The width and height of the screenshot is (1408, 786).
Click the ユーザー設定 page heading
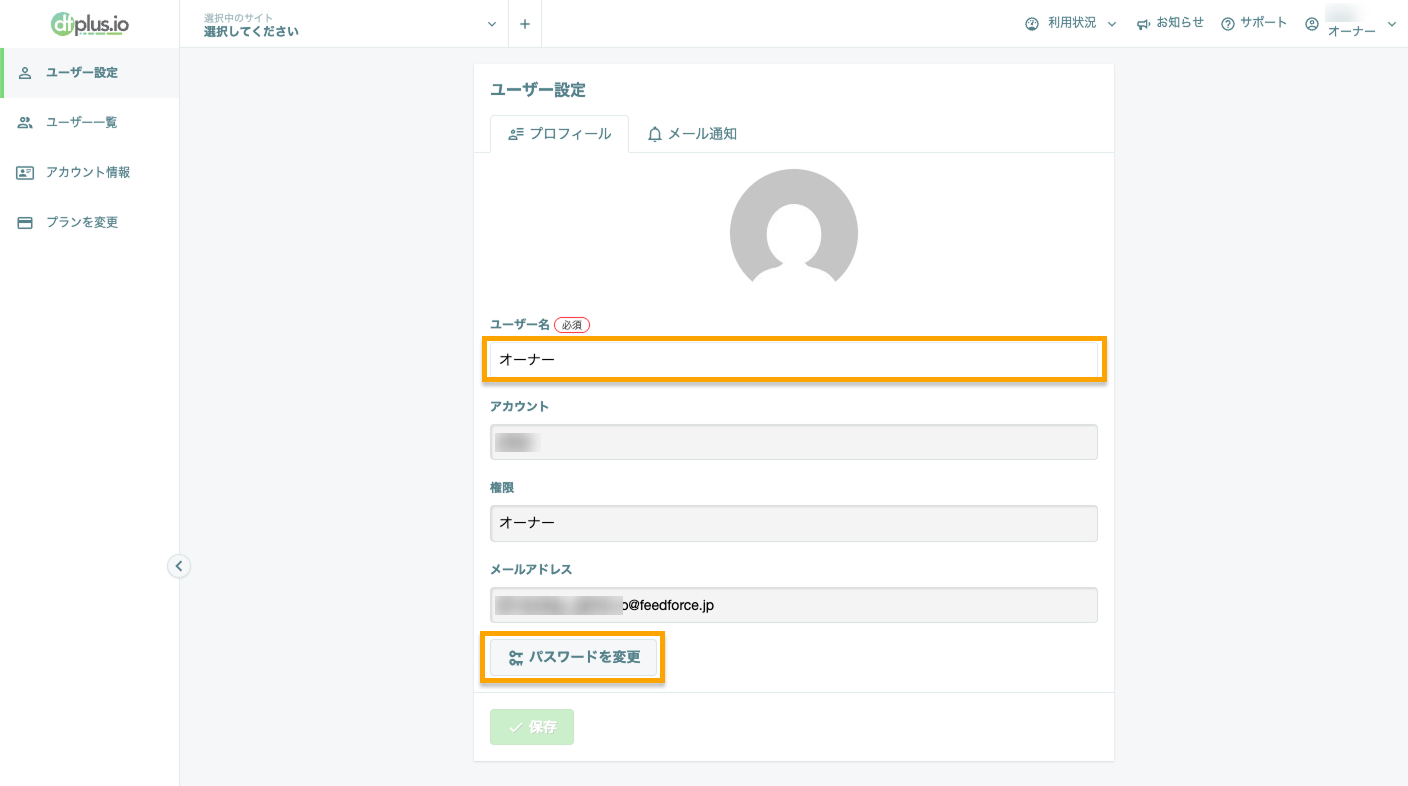click(538, 90)
